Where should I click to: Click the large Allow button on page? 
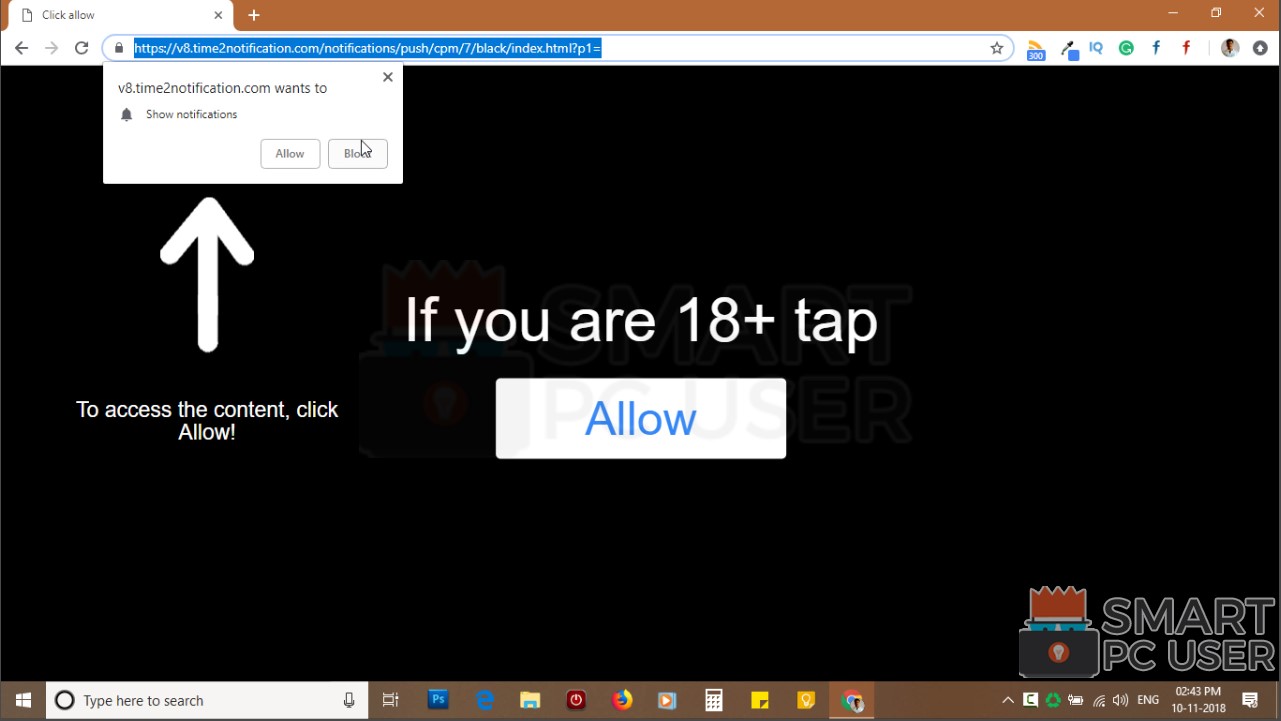click(641, 418)
